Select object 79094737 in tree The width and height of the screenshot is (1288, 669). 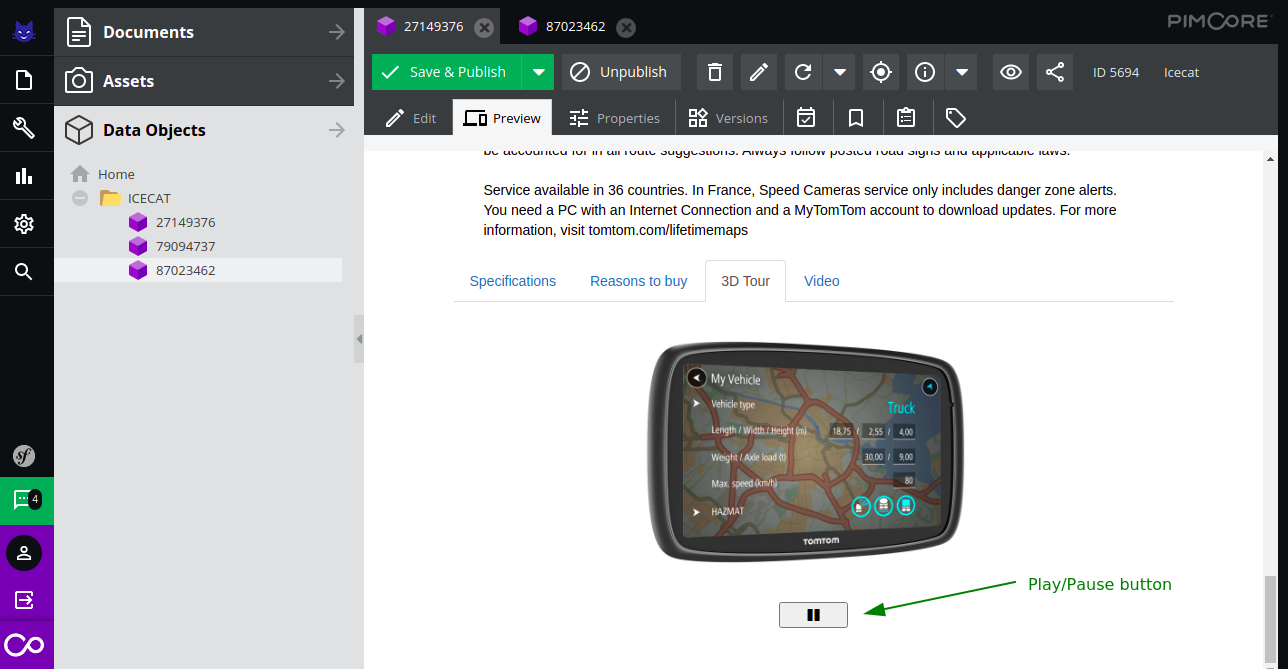[x=185, y=246]
